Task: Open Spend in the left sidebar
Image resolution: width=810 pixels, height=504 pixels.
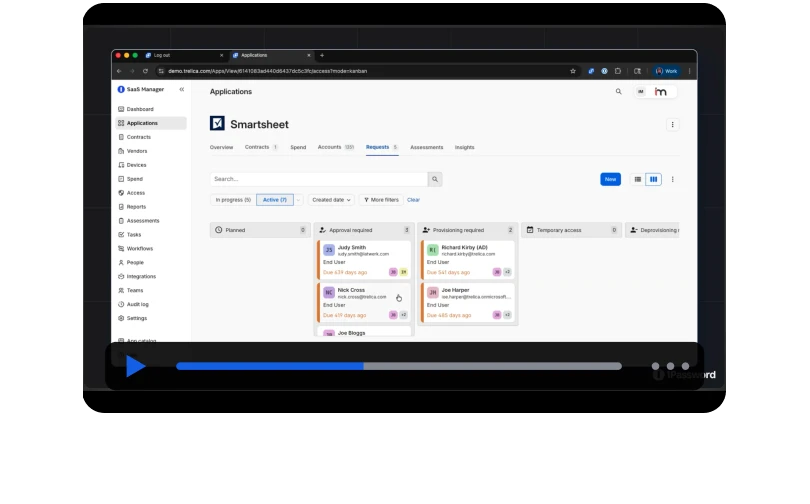Action: [134, 179]
